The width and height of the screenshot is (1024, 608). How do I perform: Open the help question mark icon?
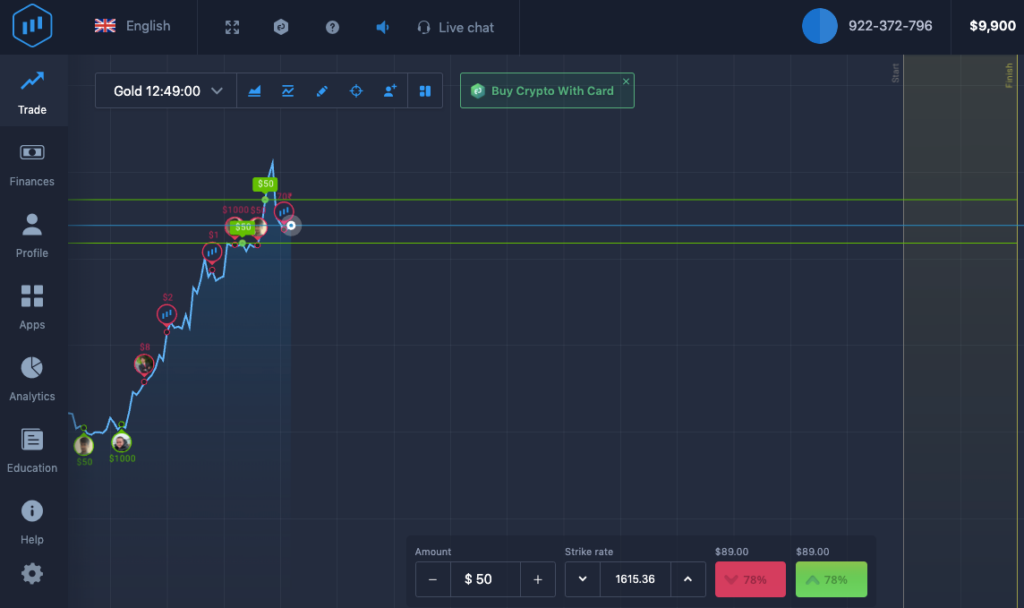(x=332, y=27)
